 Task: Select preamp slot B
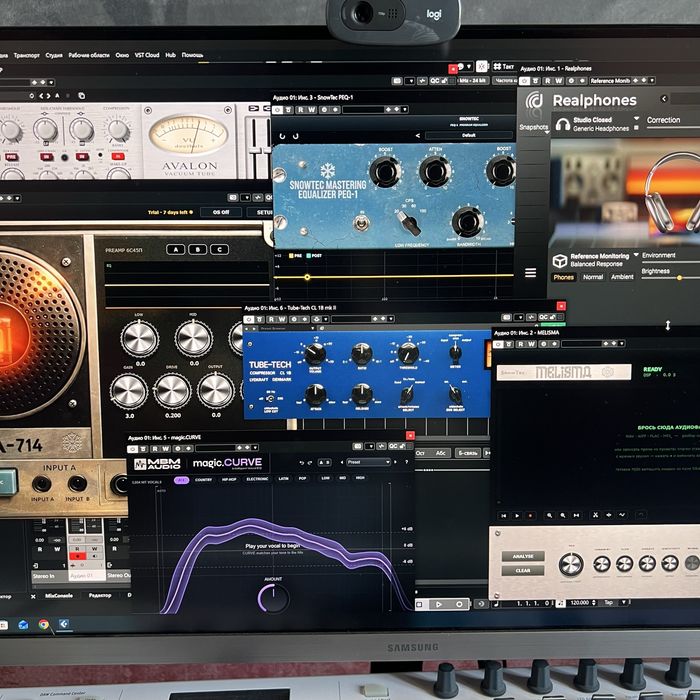point(198,250)
